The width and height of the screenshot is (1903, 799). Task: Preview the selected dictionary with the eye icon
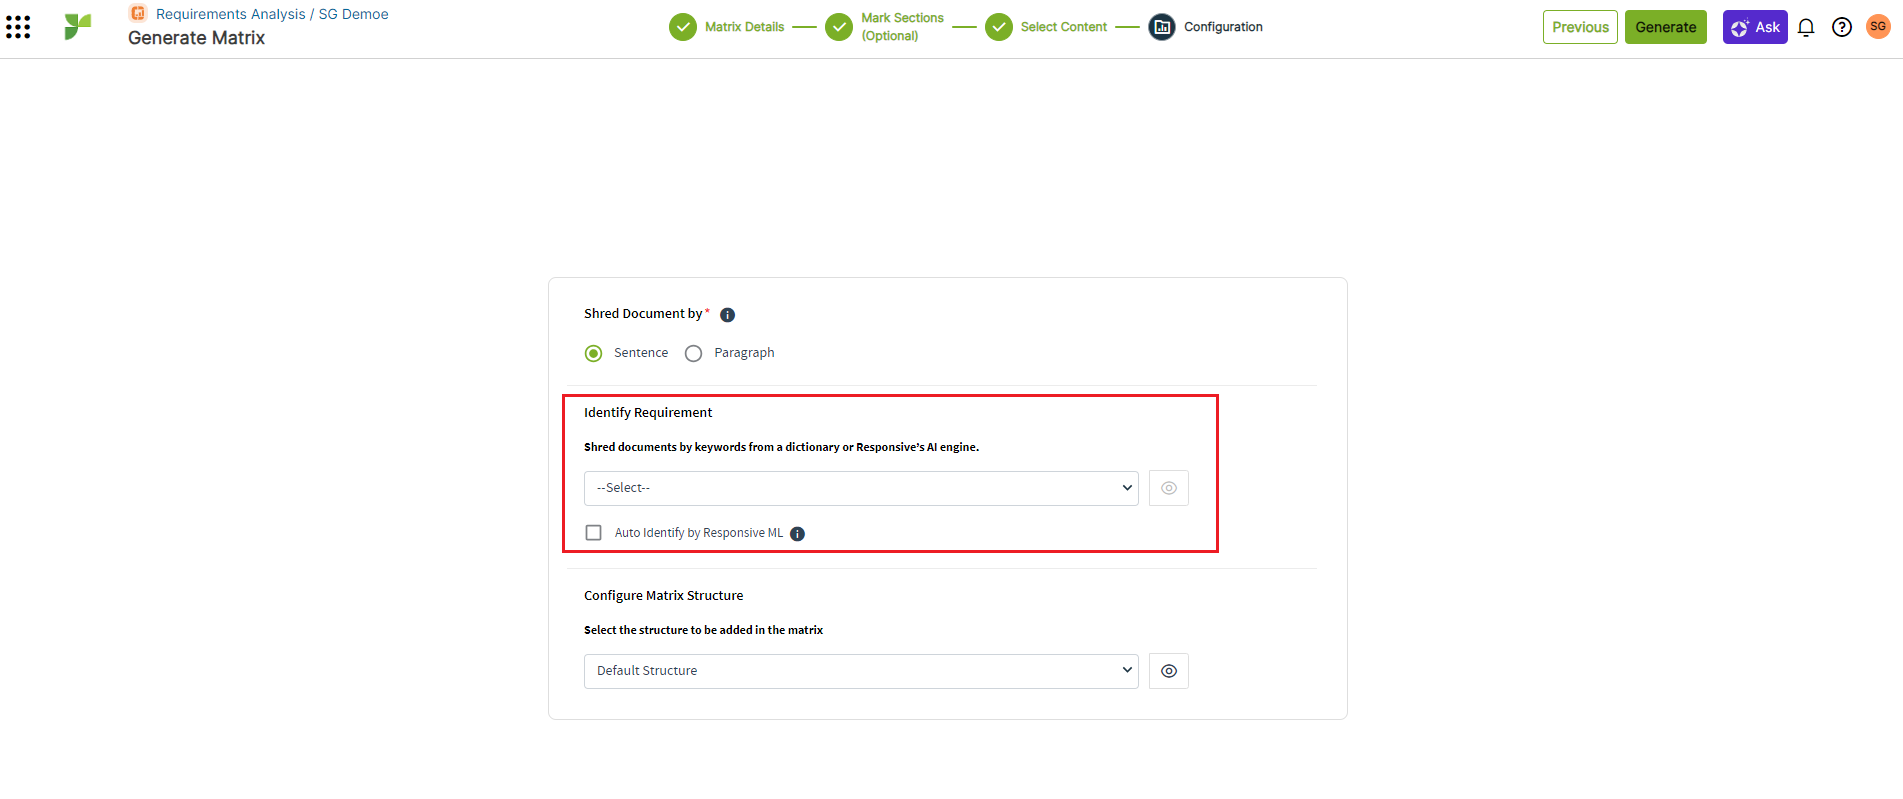coord(1169,488)
